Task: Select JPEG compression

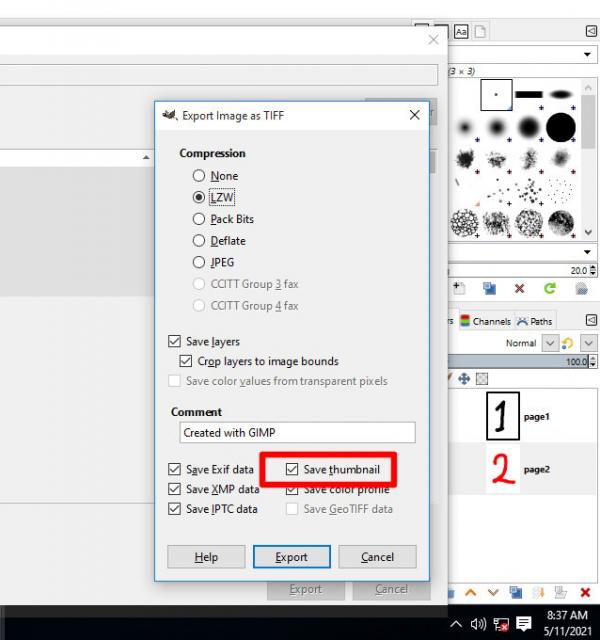Action: tap(213, 262)
